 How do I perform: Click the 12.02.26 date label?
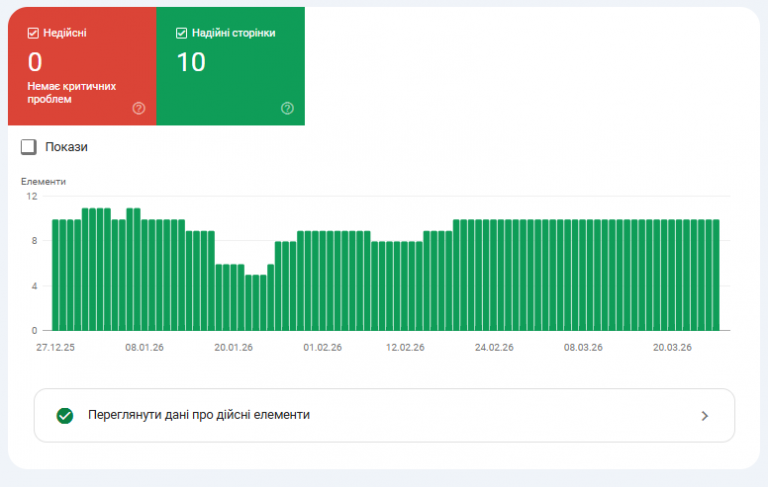405,347
